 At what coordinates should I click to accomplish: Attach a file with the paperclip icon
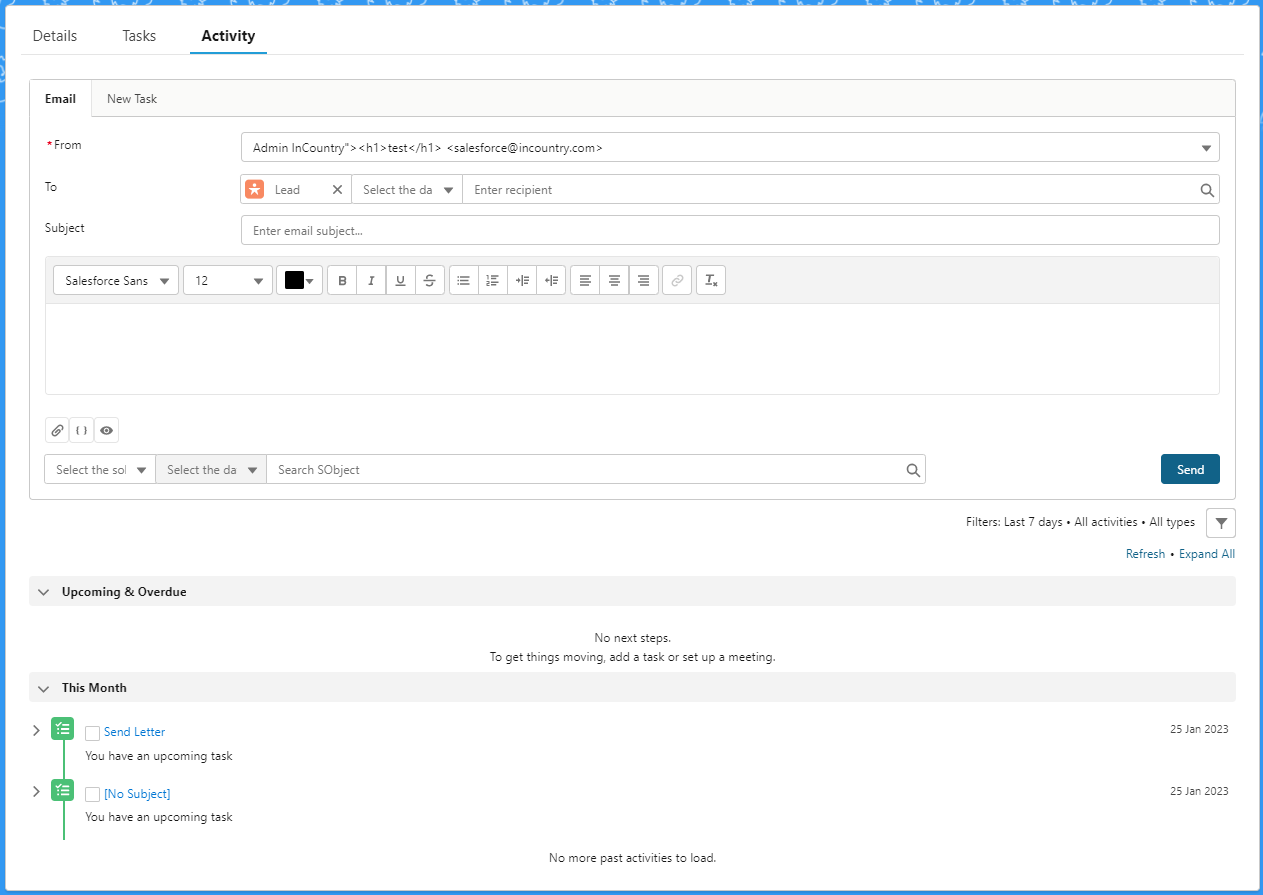pyautogui.click(x=57, y=429)
